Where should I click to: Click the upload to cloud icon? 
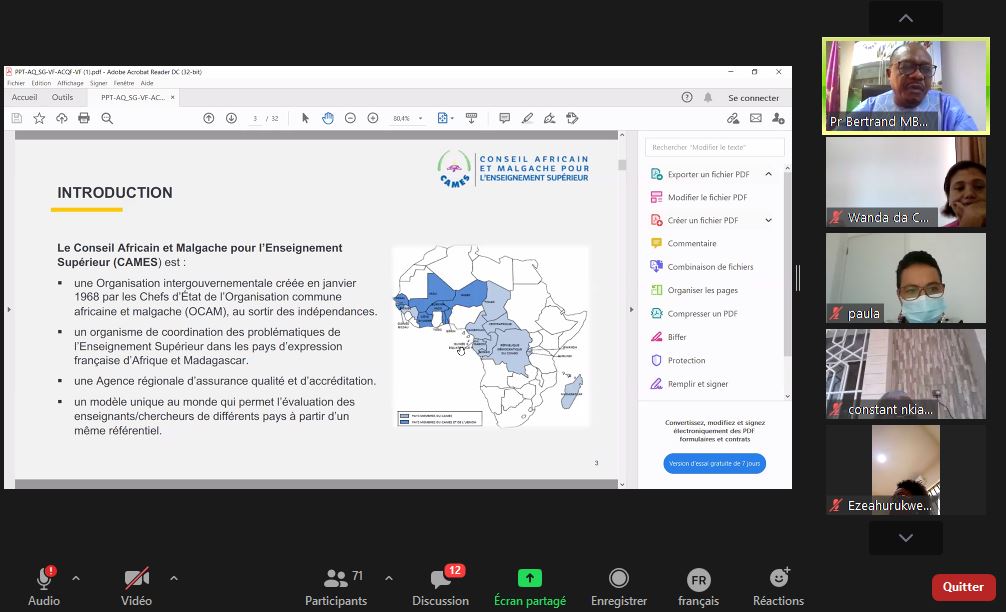(62, 118)
